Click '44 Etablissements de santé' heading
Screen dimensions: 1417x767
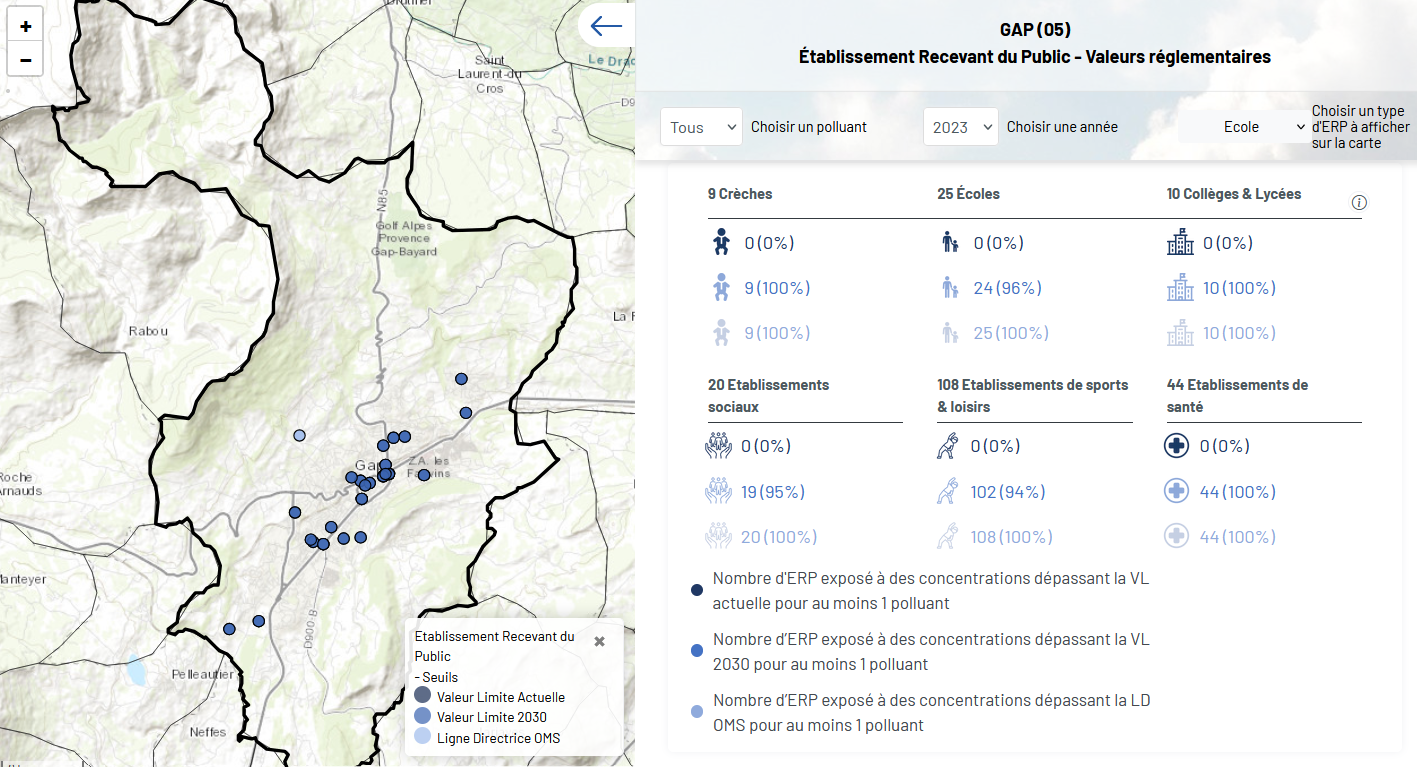[x=1237, y=396]
